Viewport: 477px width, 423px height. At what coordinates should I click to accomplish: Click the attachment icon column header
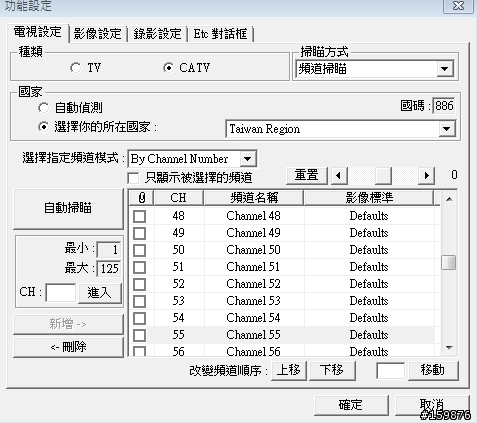pyautogui.click(x=142, y=198)
